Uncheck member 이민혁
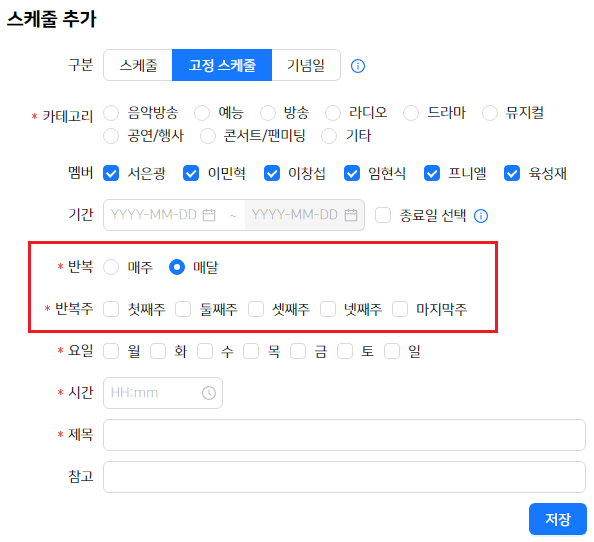Viewport: 594px width, 542px height. 191,173
